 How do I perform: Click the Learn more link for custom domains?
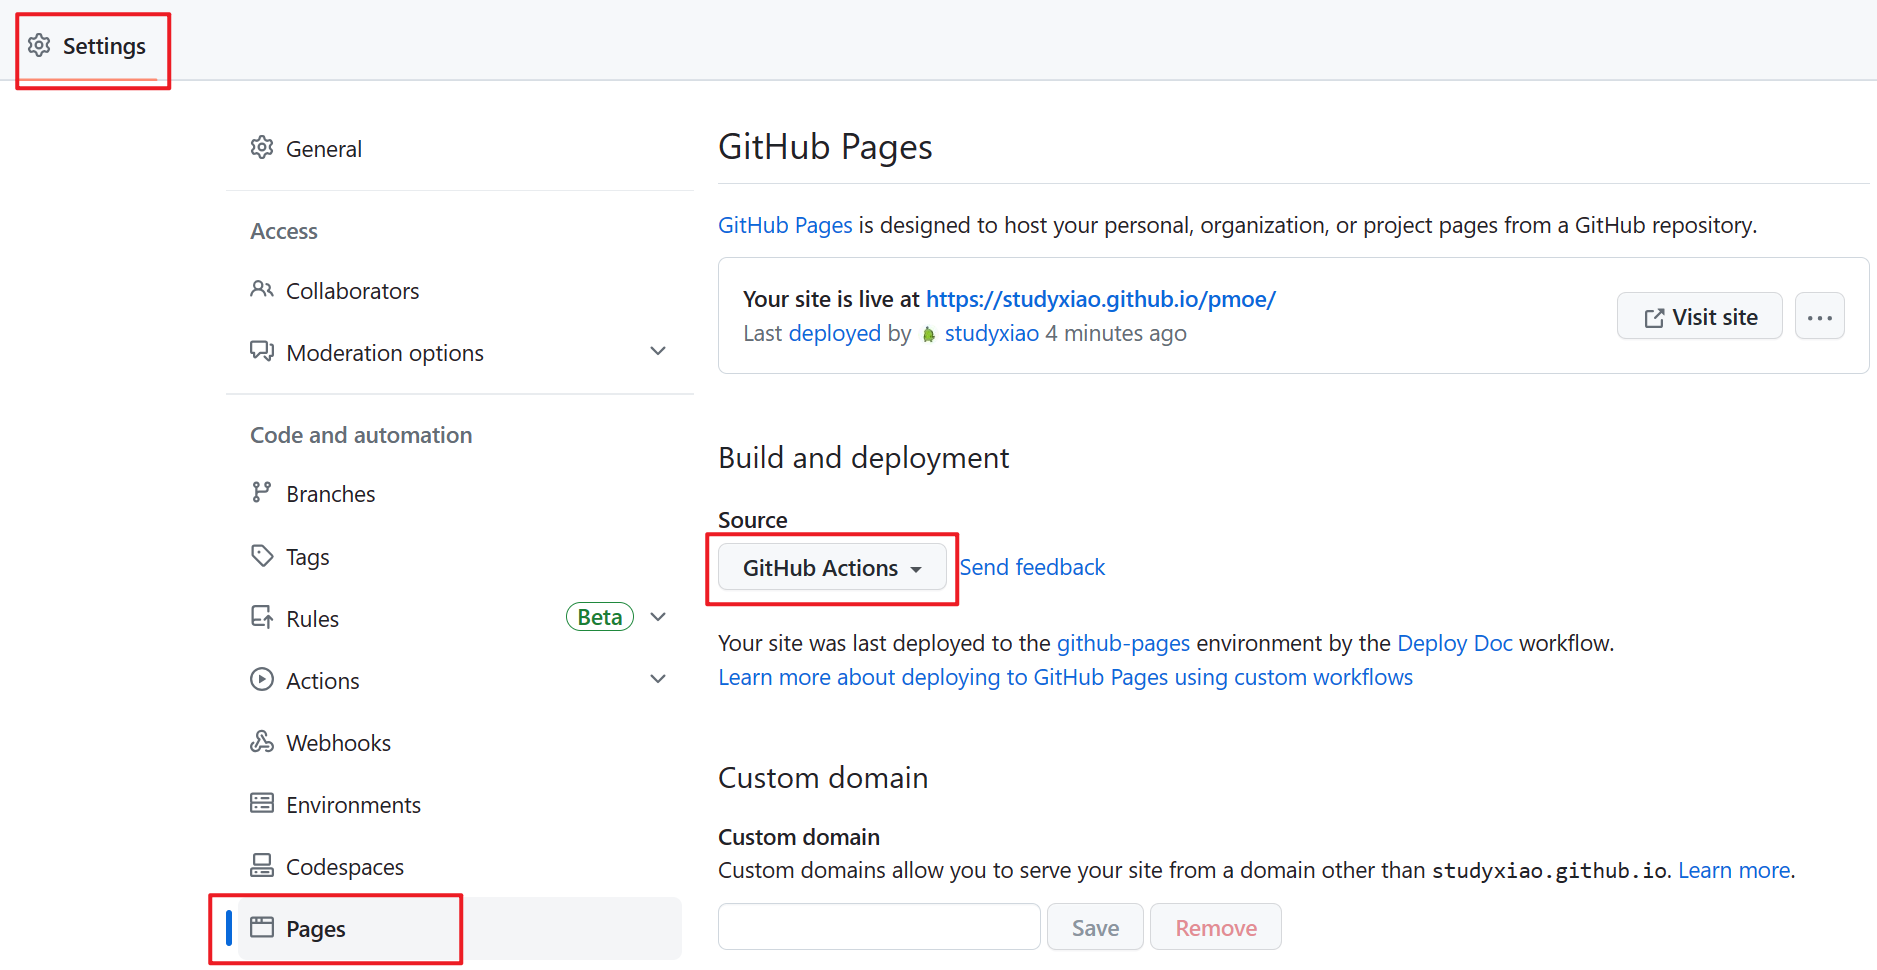coord(1734,870)
